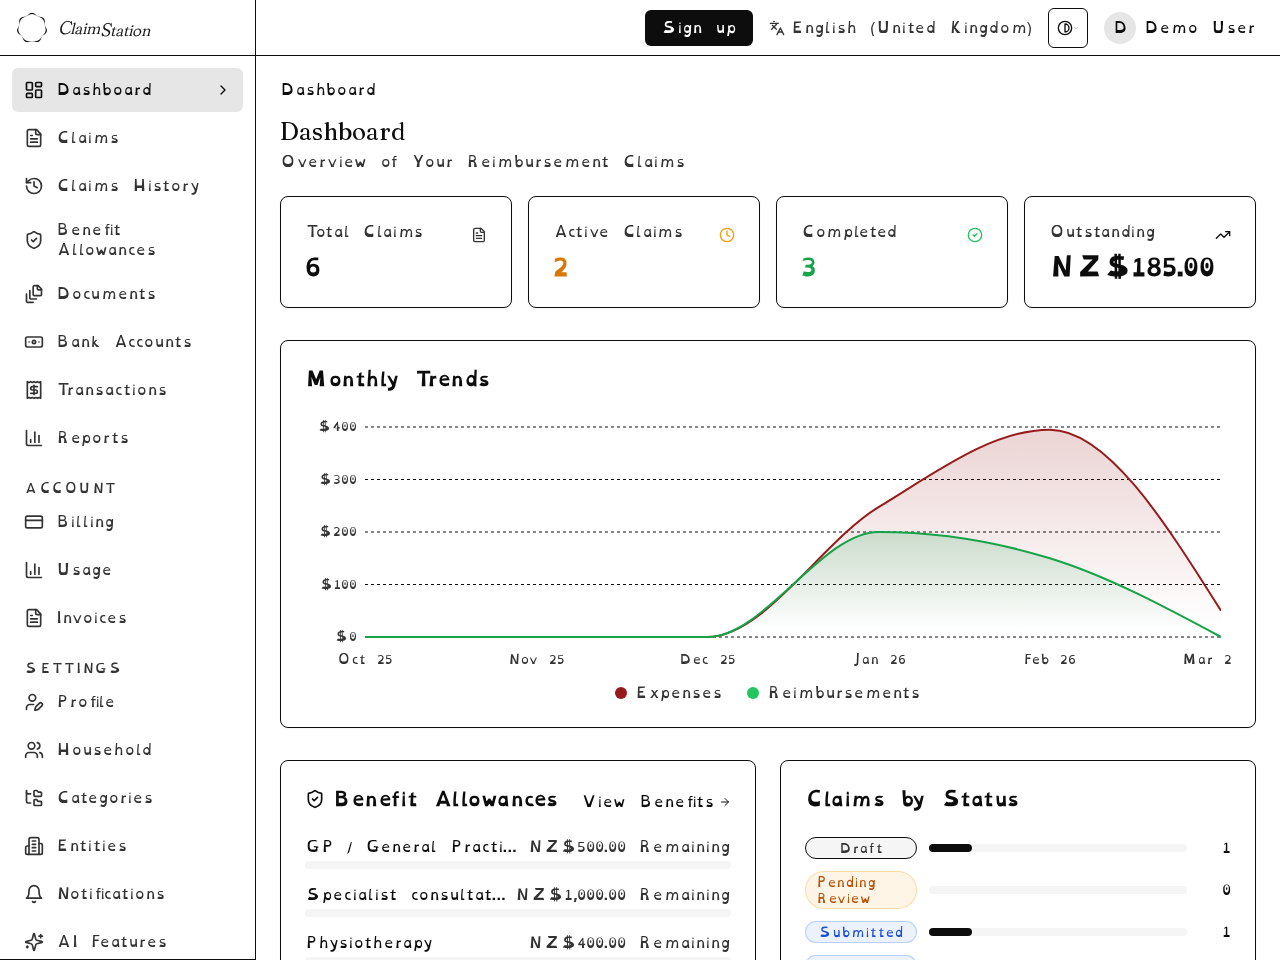Click the Billing credit card icon
Image resolution: width=1280 pixels, height=960 pixels.
click(x=34, y=522)
